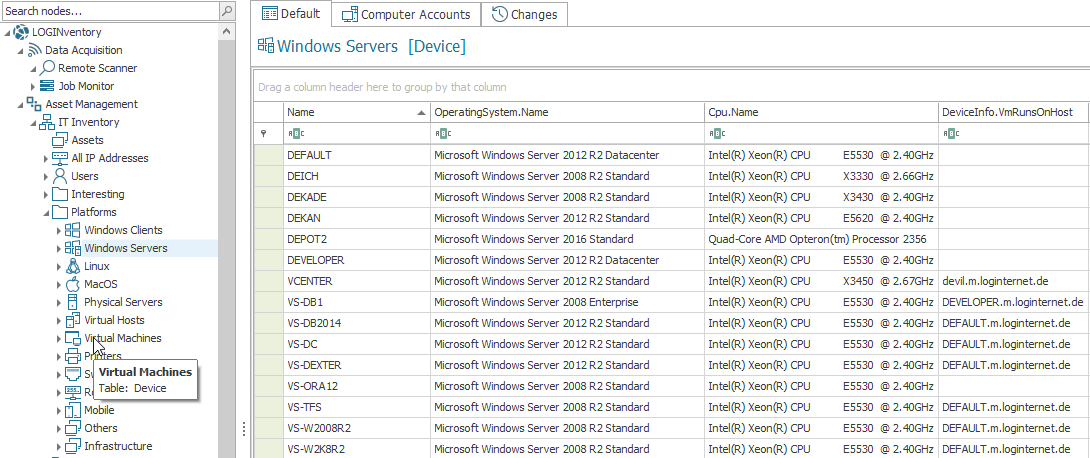Expand the All IP Addresses node
The width and height of the screenshot is (1090, 458).
(45, 159)
